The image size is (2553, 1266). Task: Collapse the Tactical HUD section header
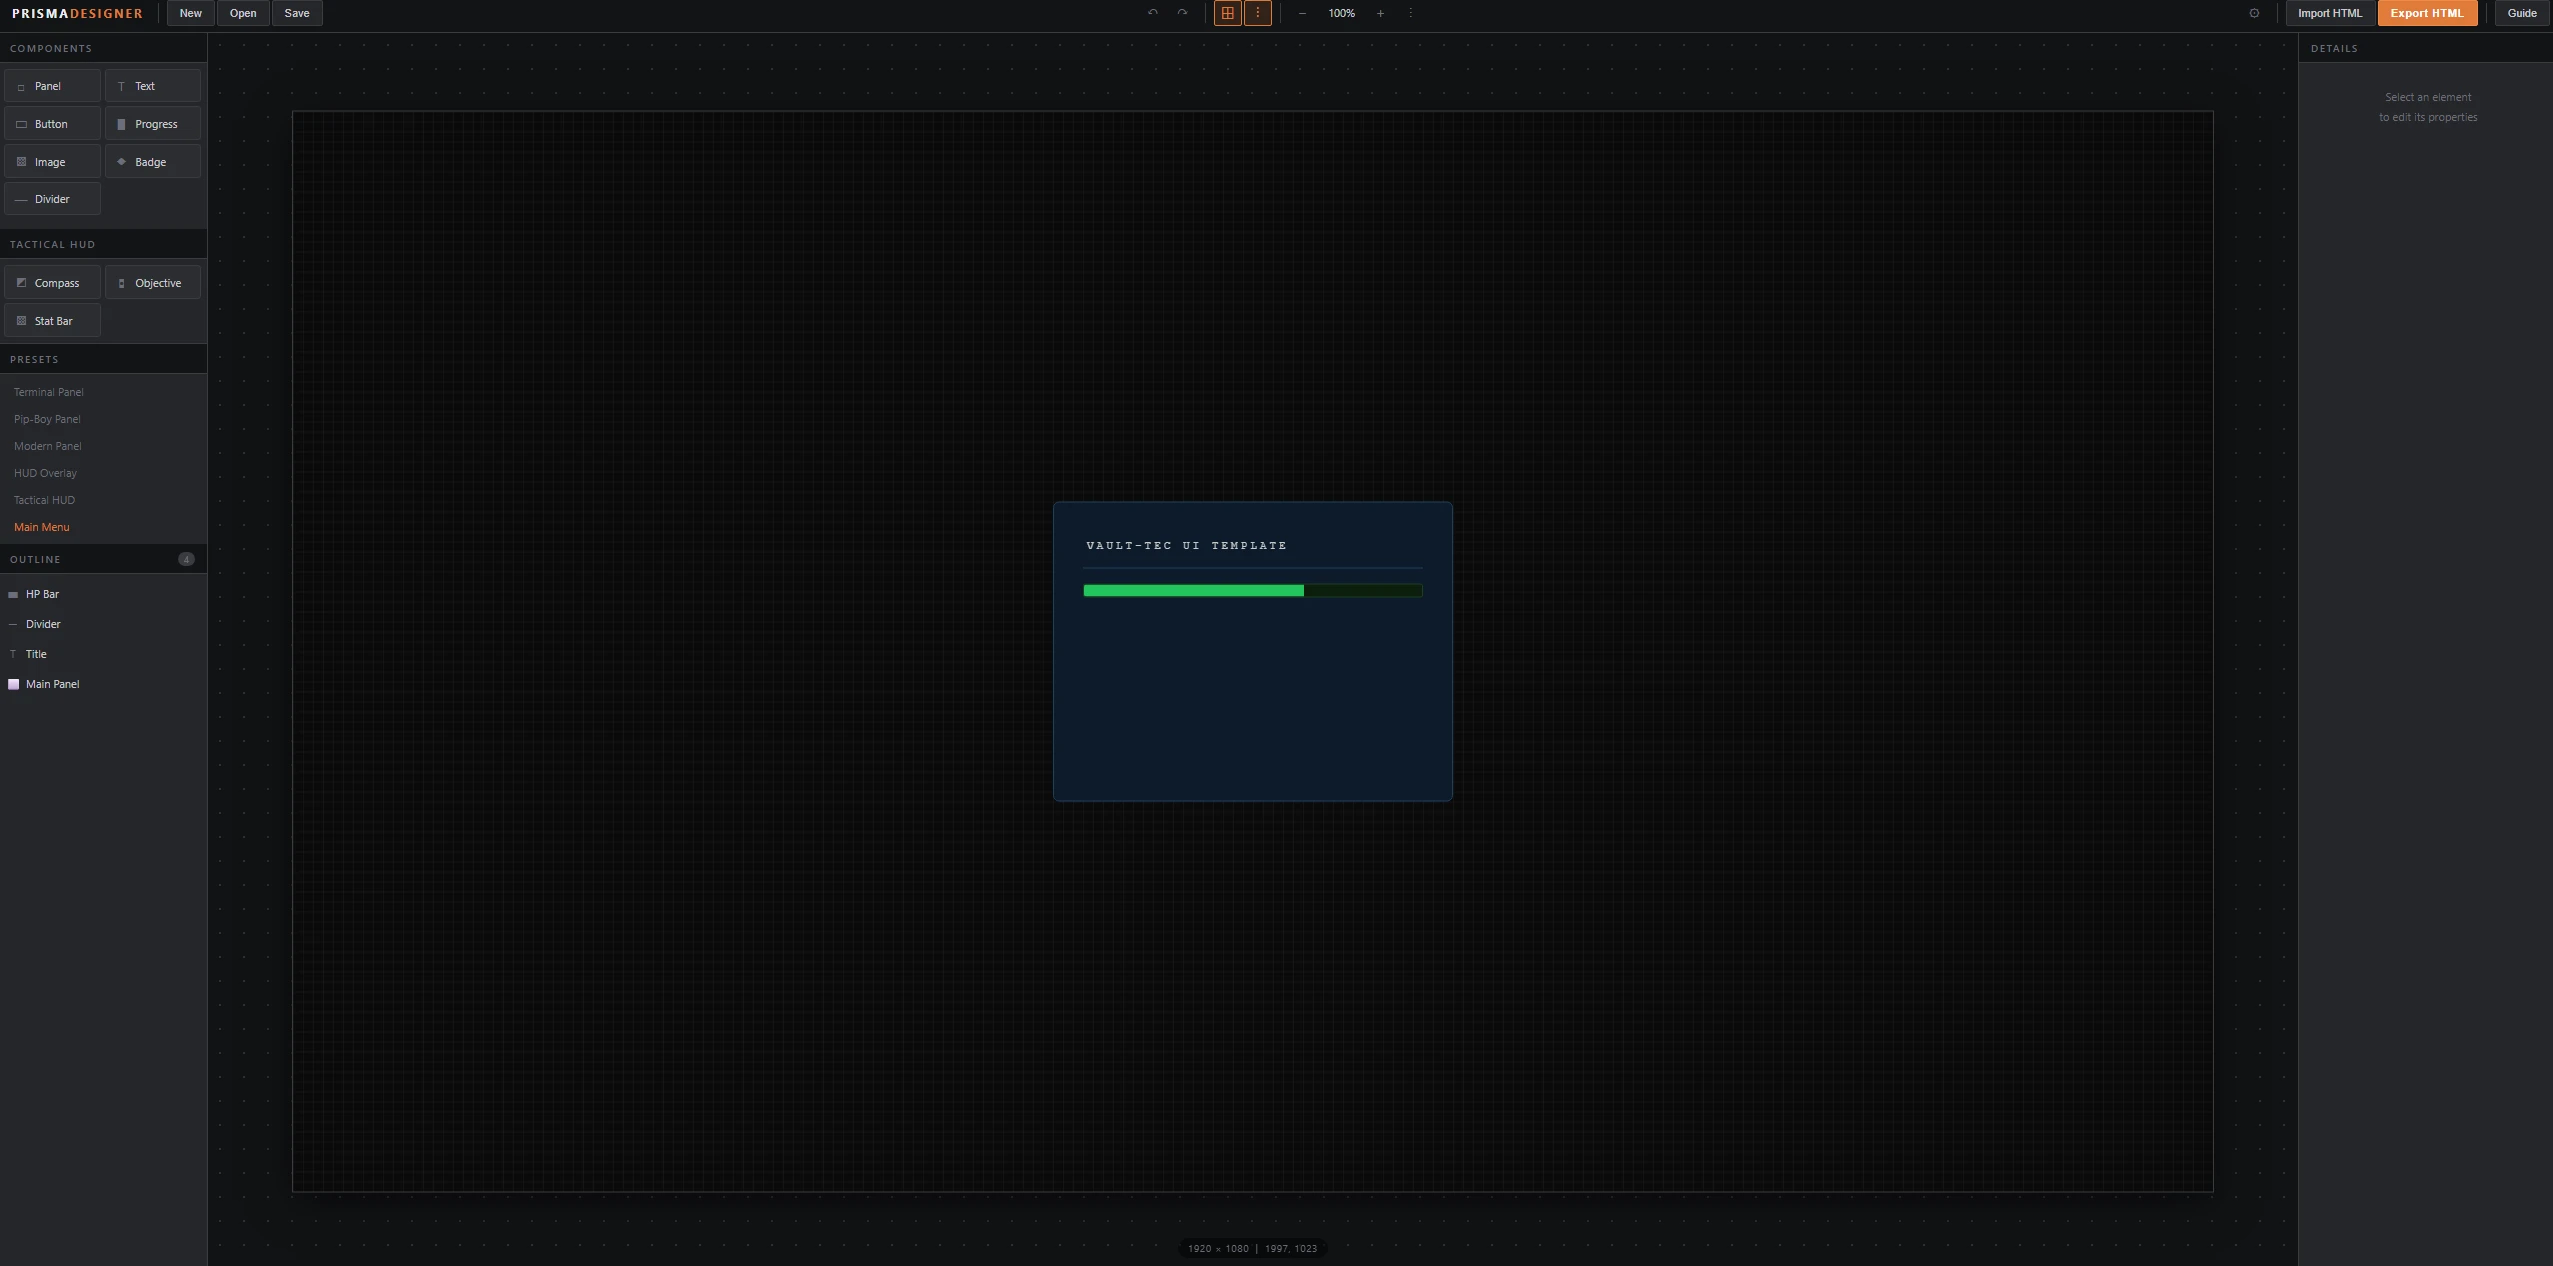pos(103,244)
